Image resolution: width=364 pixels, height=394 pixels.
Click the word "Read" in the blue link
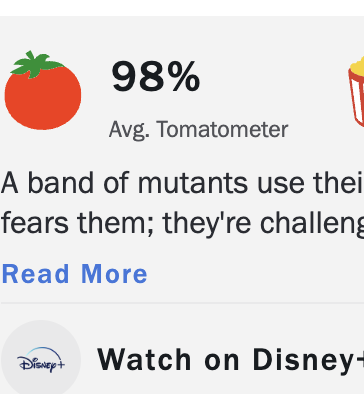pos(35,274)
